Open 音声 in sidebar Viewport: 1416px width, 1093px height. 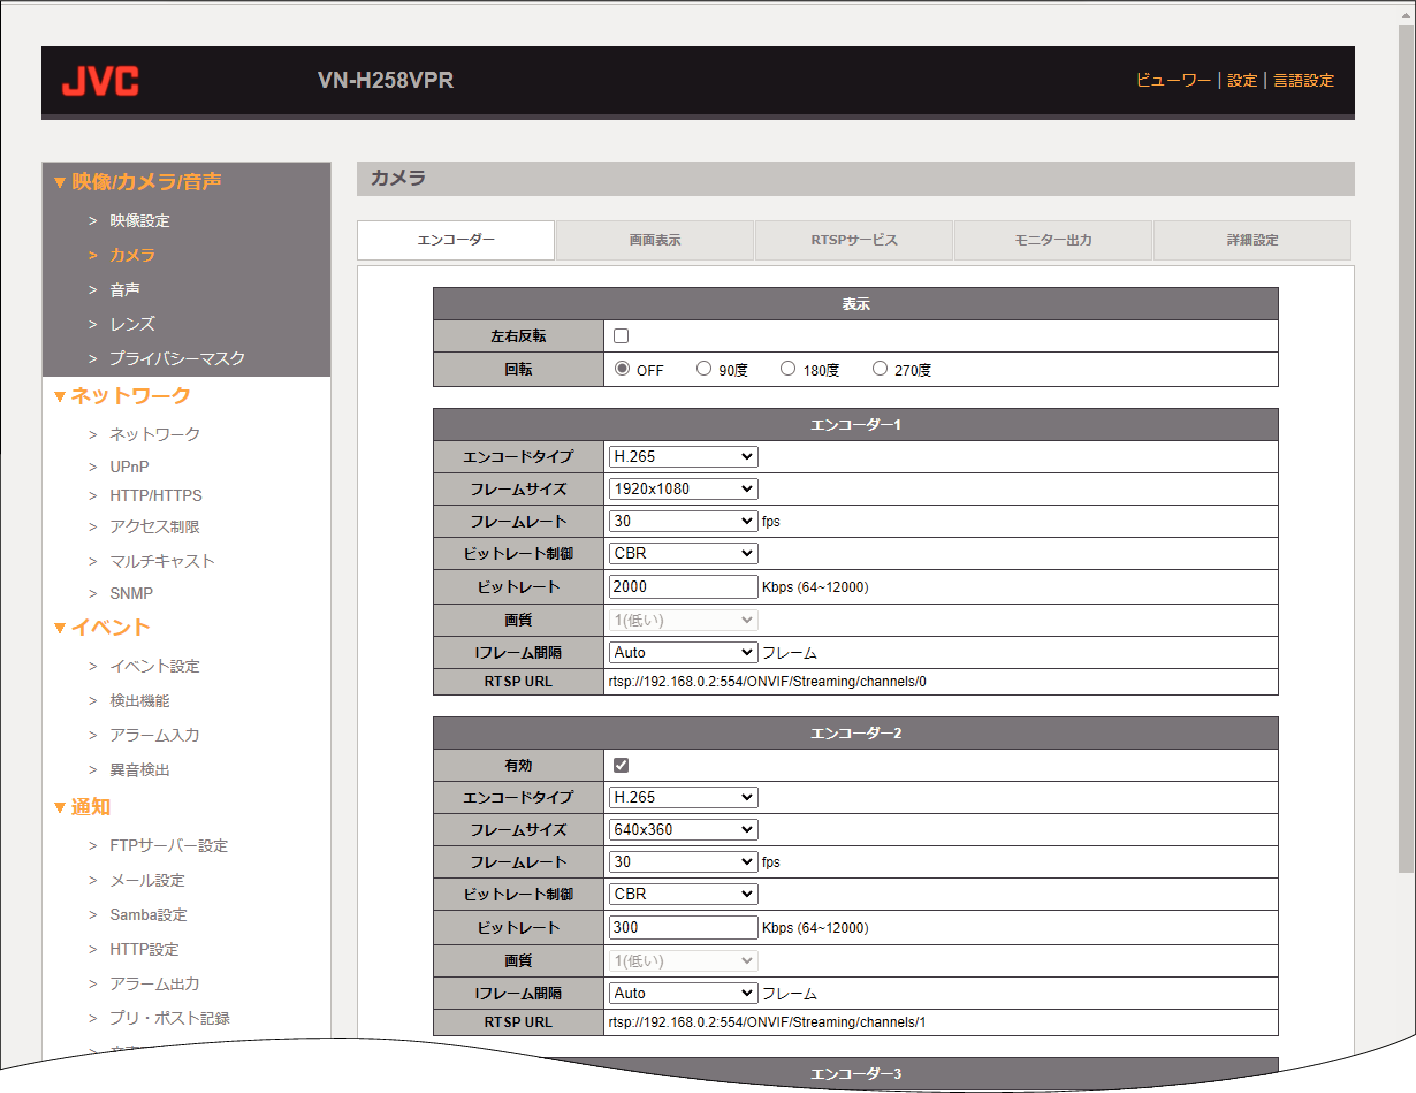coord(124,289)
